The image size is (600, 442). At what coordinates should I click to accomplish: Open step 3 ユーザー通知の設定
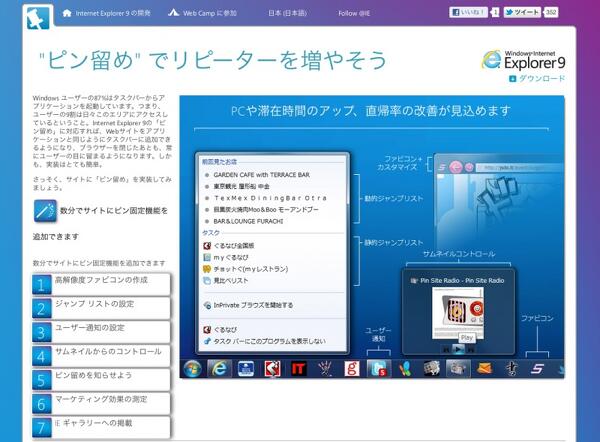[101, 332]
